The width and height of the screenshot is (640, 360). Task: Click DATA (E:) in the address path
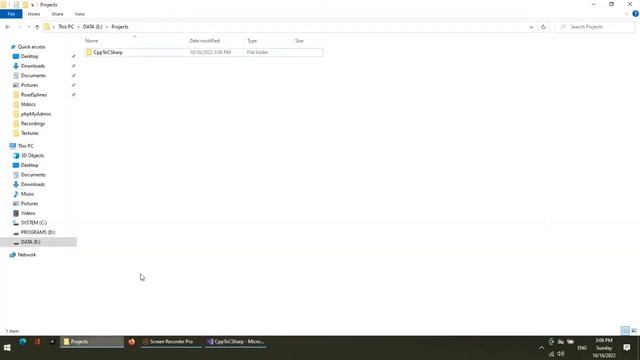93,27
